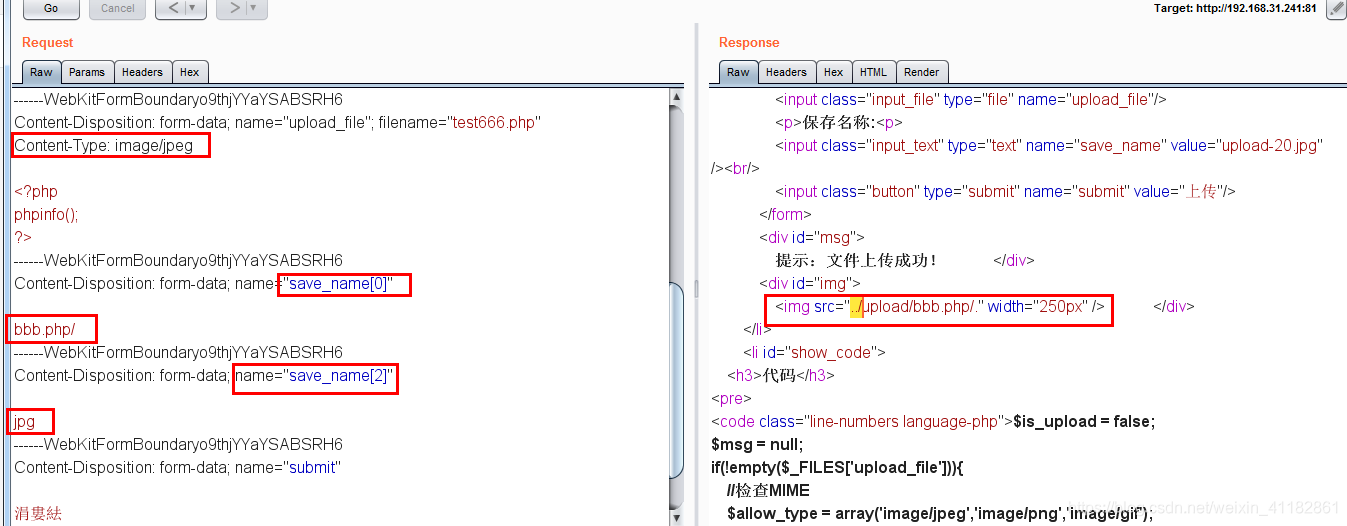Viewport: 1347px width, 526px height.
Task: Switch to the Response Render tab
Action: coord(922,72)
